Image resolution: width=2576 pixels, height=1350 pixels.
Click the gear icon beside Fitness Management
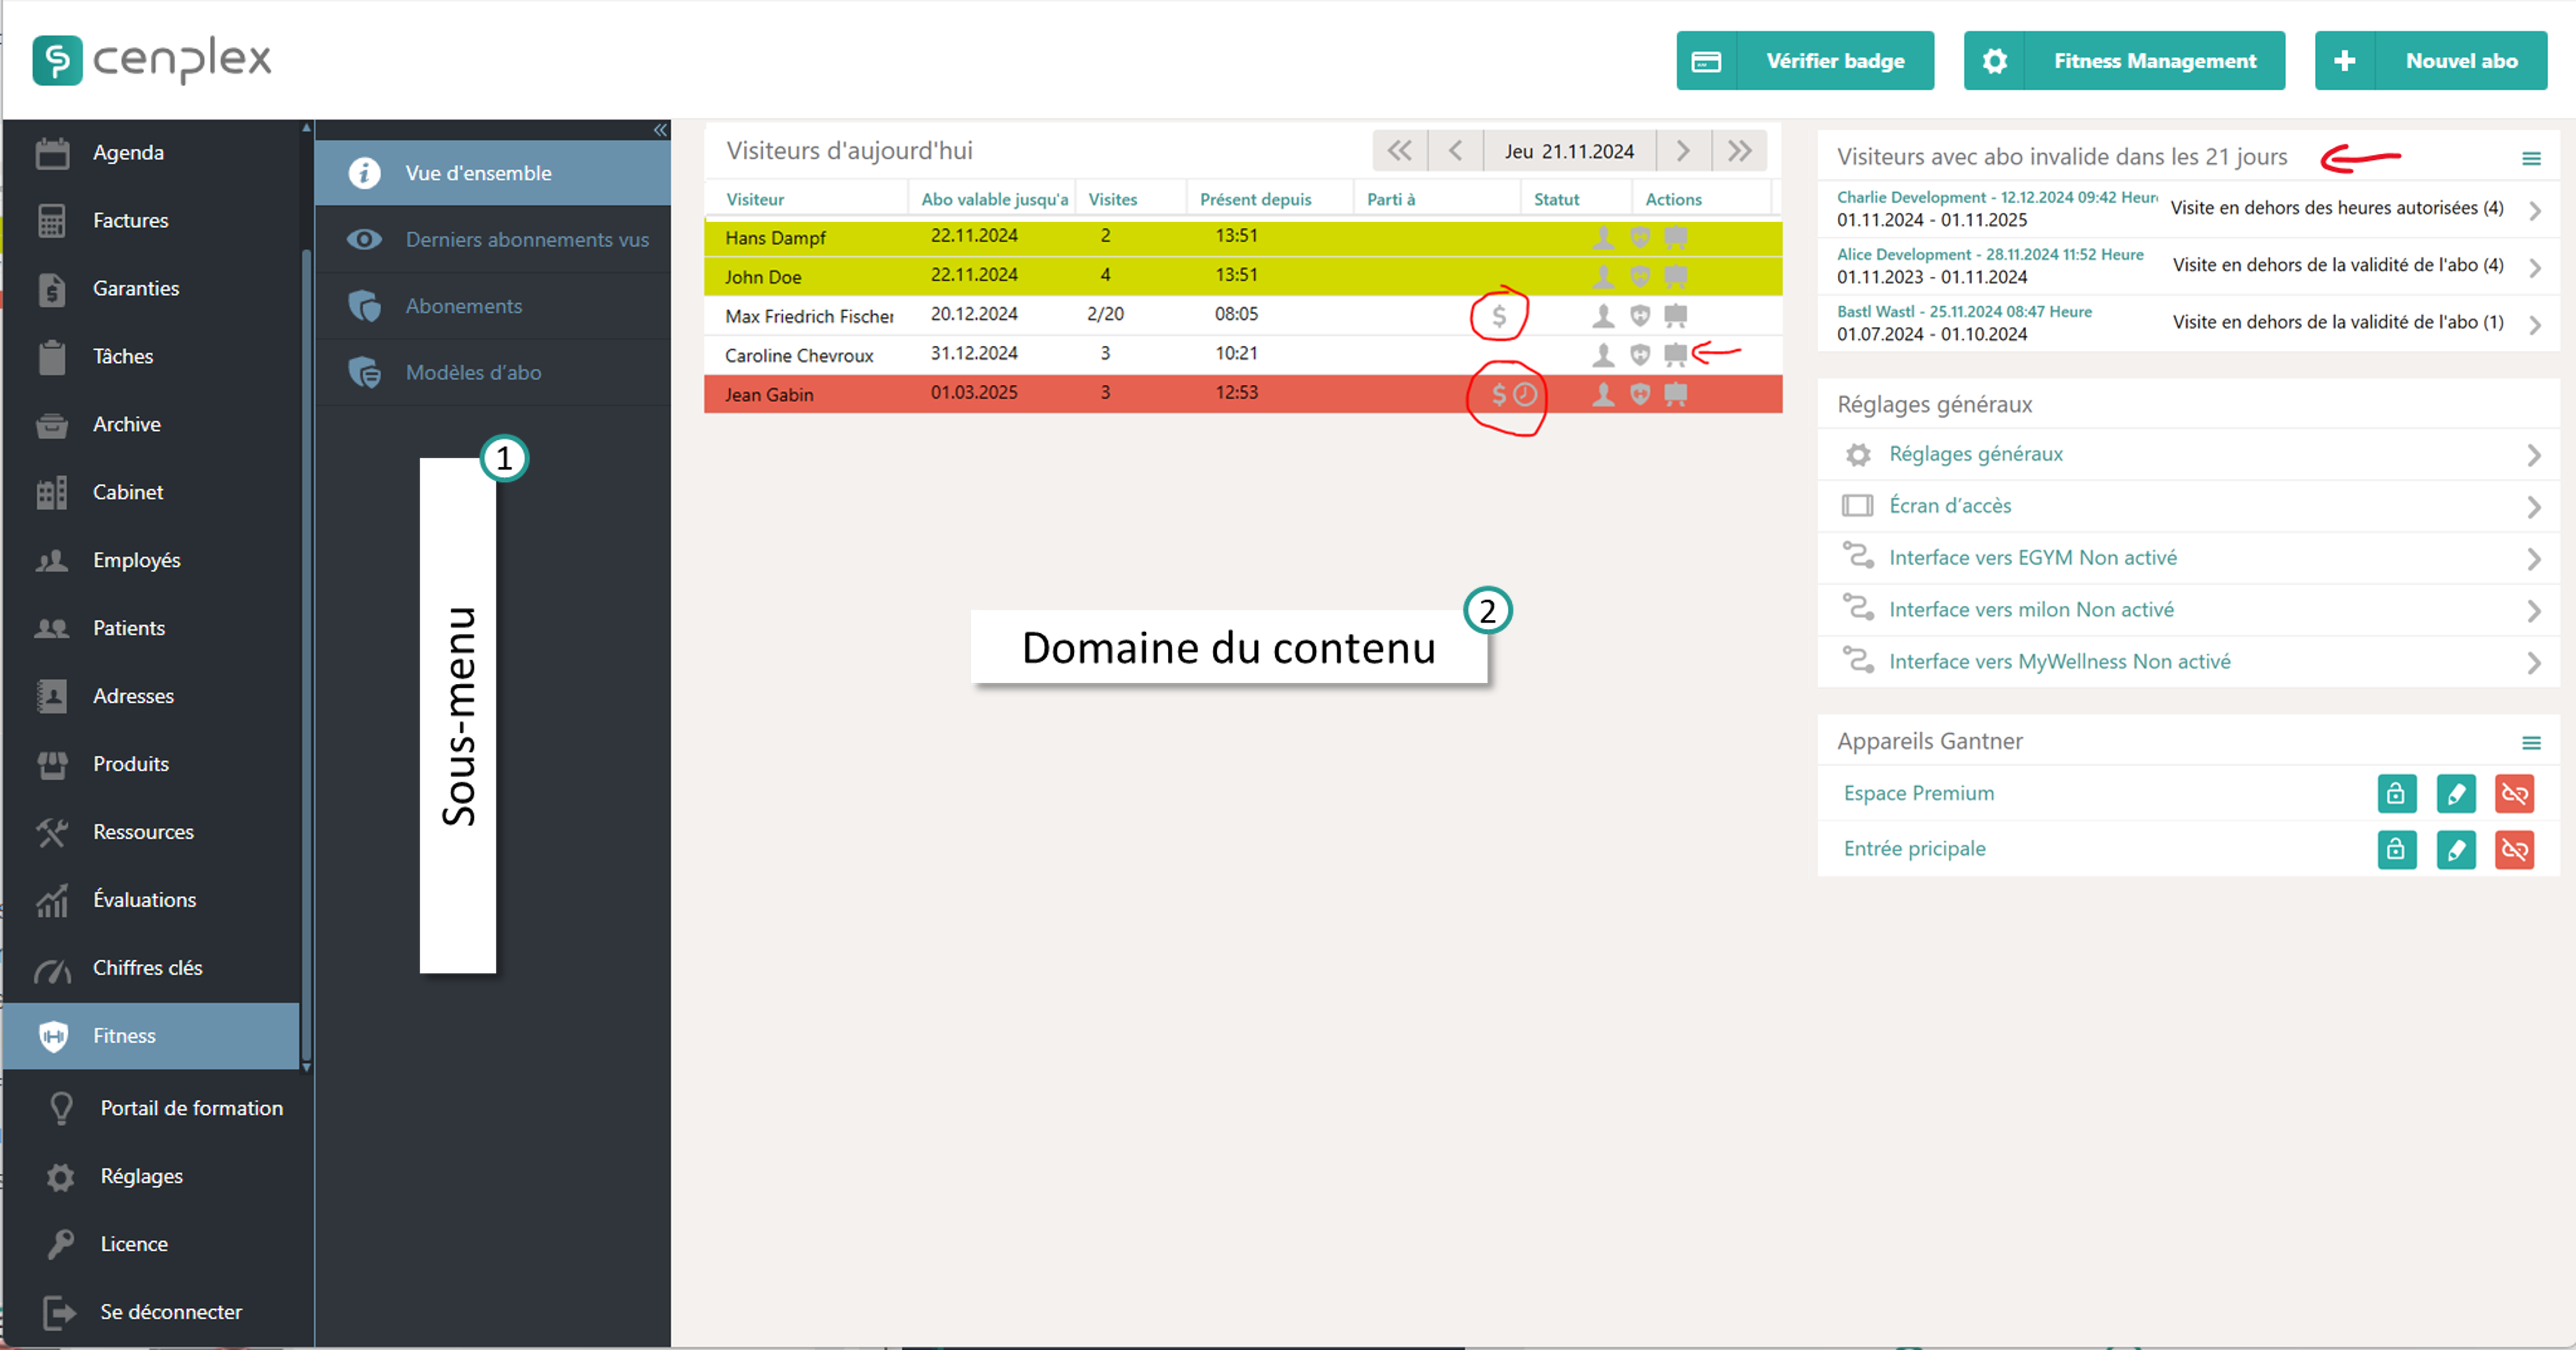tap(1995, 60)
